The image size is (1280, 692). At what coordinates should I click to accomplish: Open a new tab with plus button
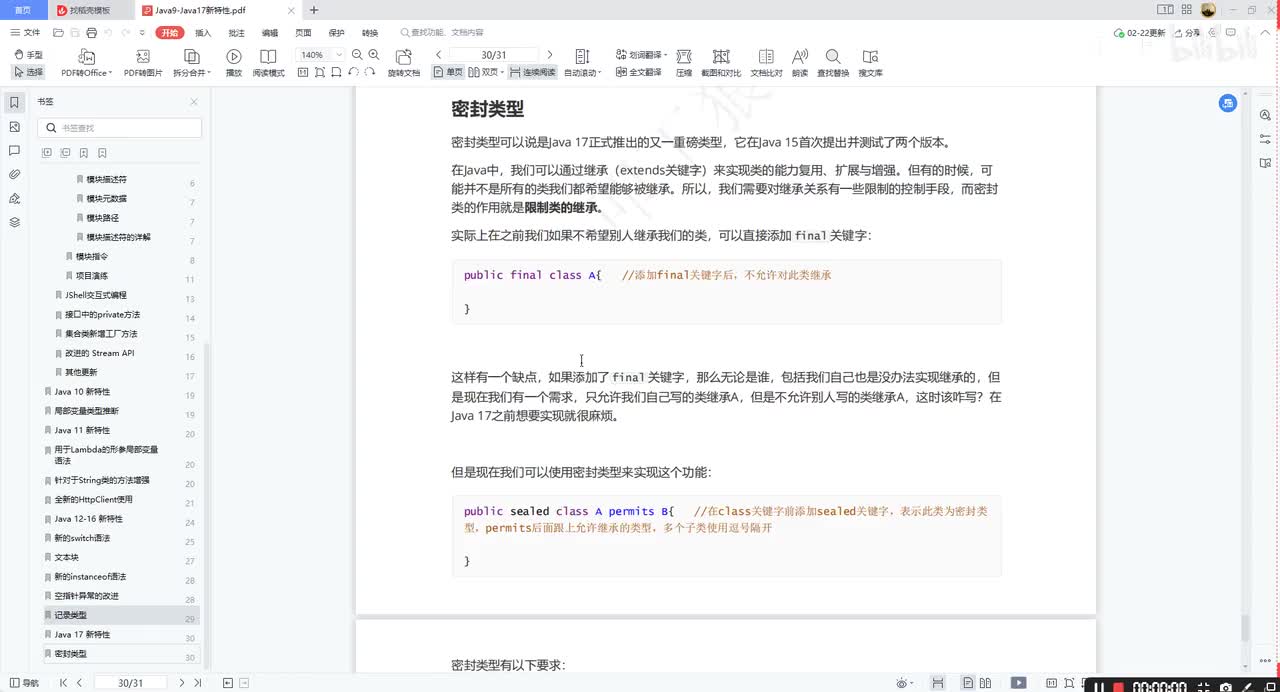314,10
